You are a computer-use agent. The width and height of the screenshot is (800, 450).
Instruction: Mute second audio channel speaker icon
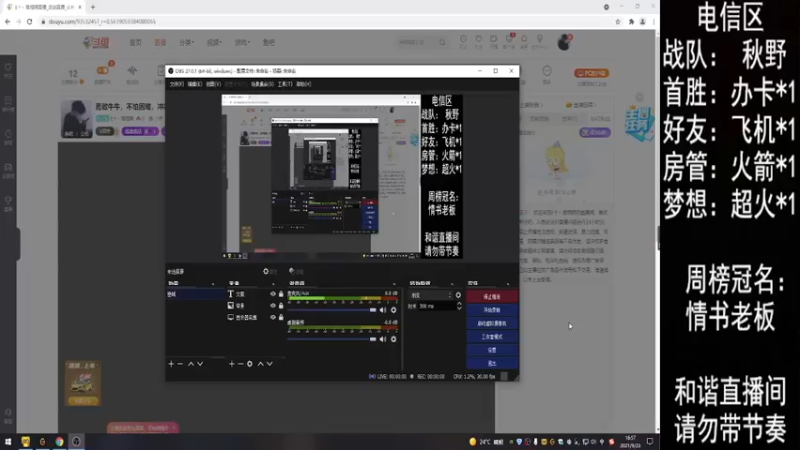click(383, 339)
